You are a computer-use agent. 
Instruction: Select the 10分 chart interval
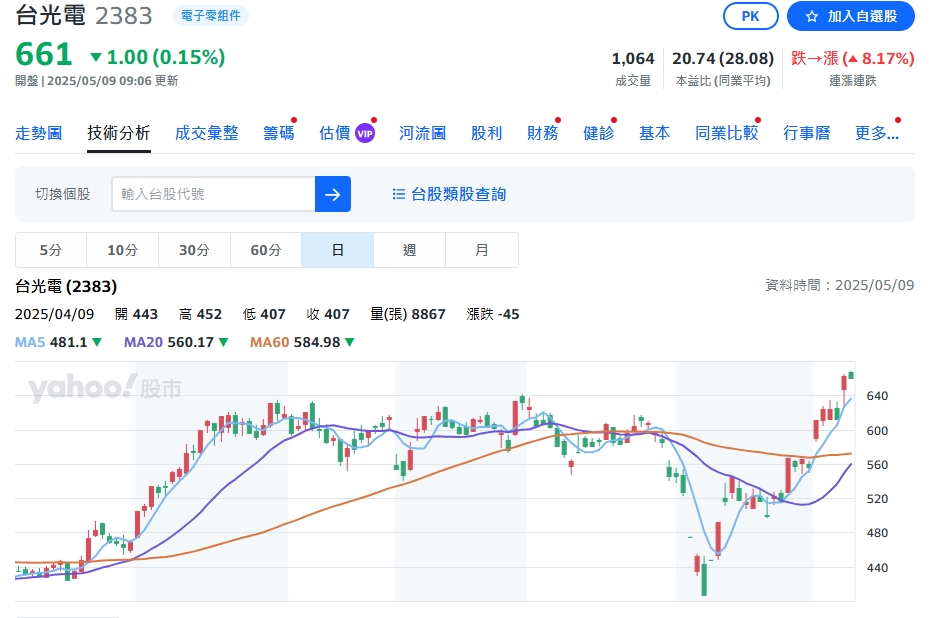click(122, 250)
